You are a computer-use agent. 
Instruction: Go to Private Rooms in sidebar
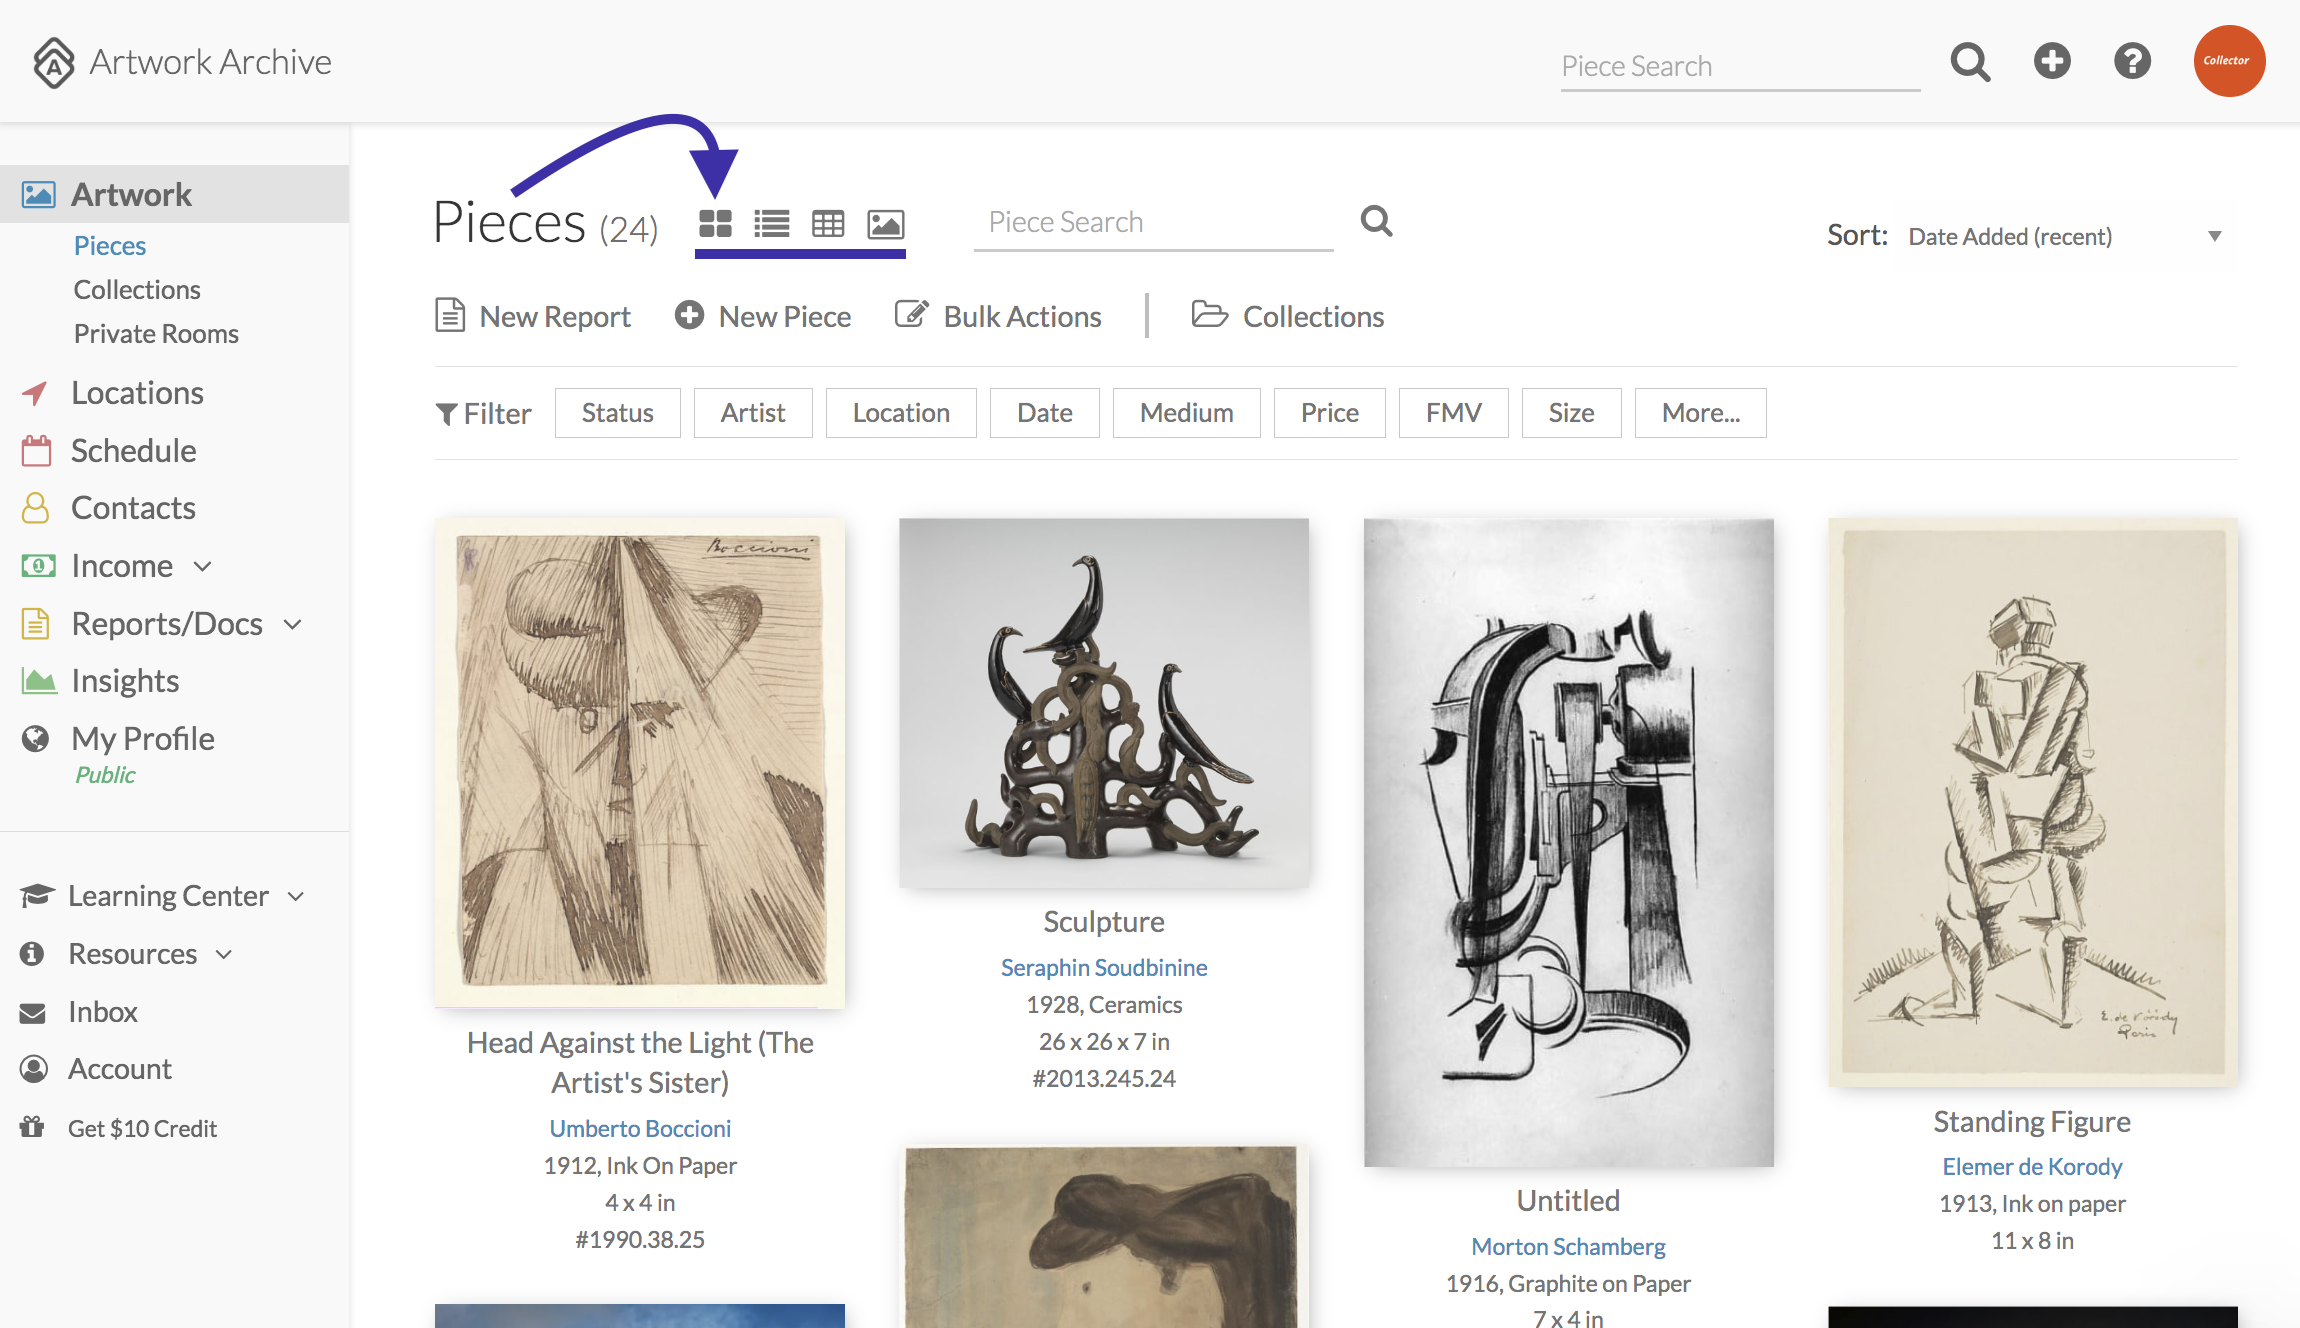click(156, 333)
